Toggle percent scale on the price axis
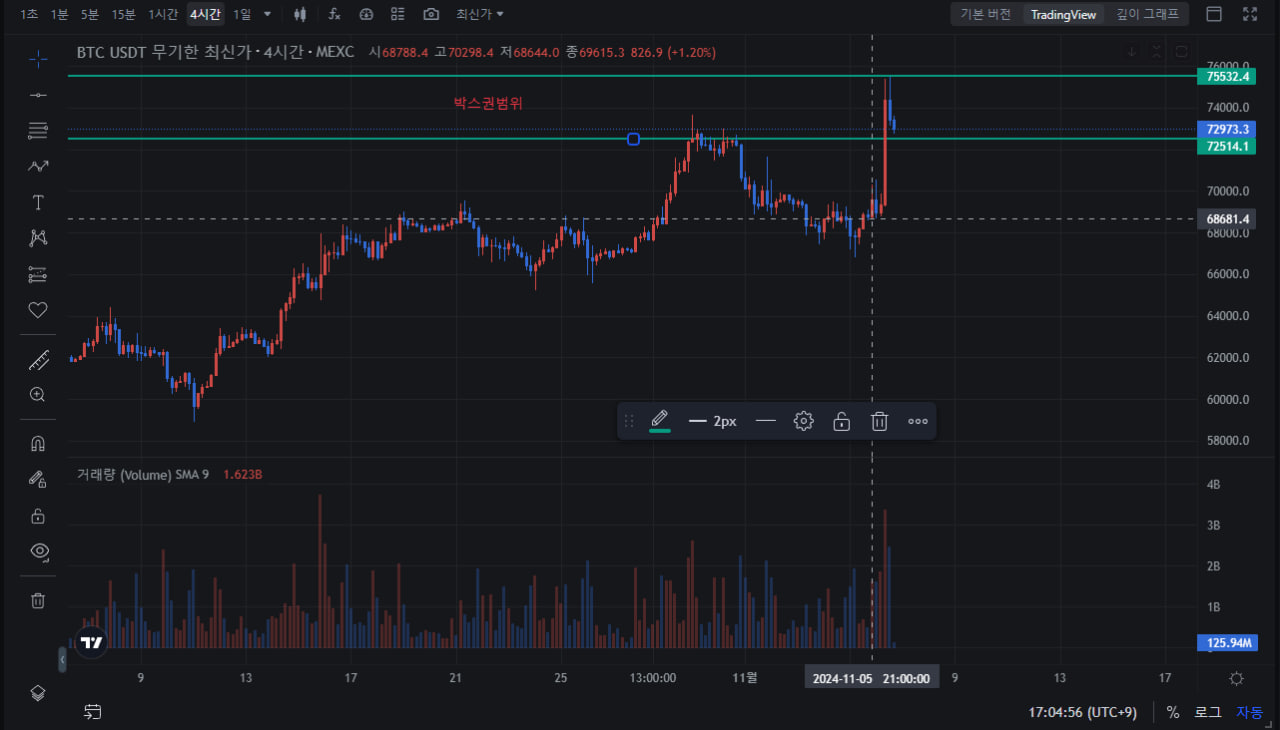The image size is (1280, 730). 1172,712
